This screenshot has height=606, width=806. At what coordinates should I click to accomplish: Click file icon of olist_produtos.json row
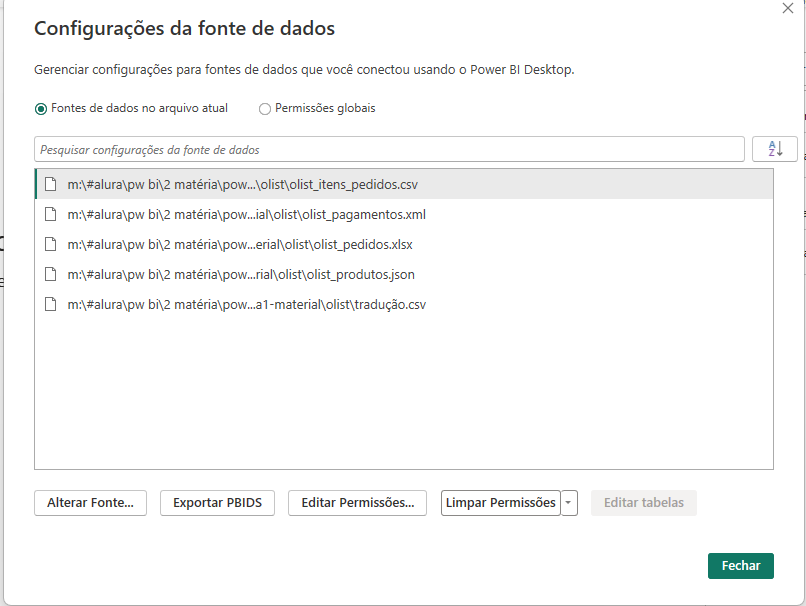[50, 274]
